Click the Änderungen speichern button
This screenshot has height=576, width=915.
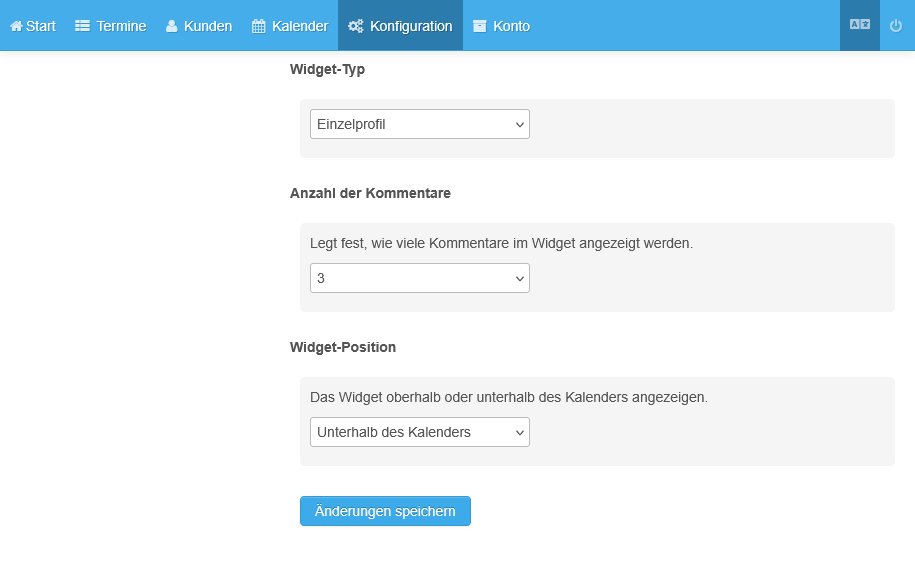[x=385, y=511]
